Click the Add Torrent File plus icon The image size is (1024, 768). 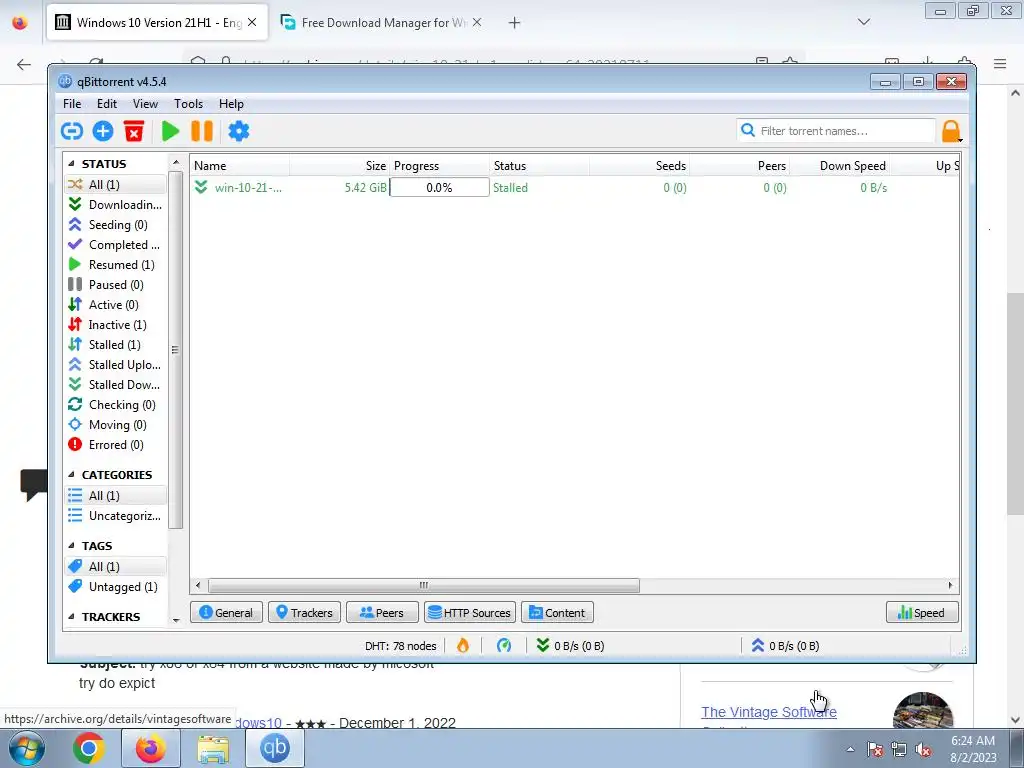click(x=103, y=131)
